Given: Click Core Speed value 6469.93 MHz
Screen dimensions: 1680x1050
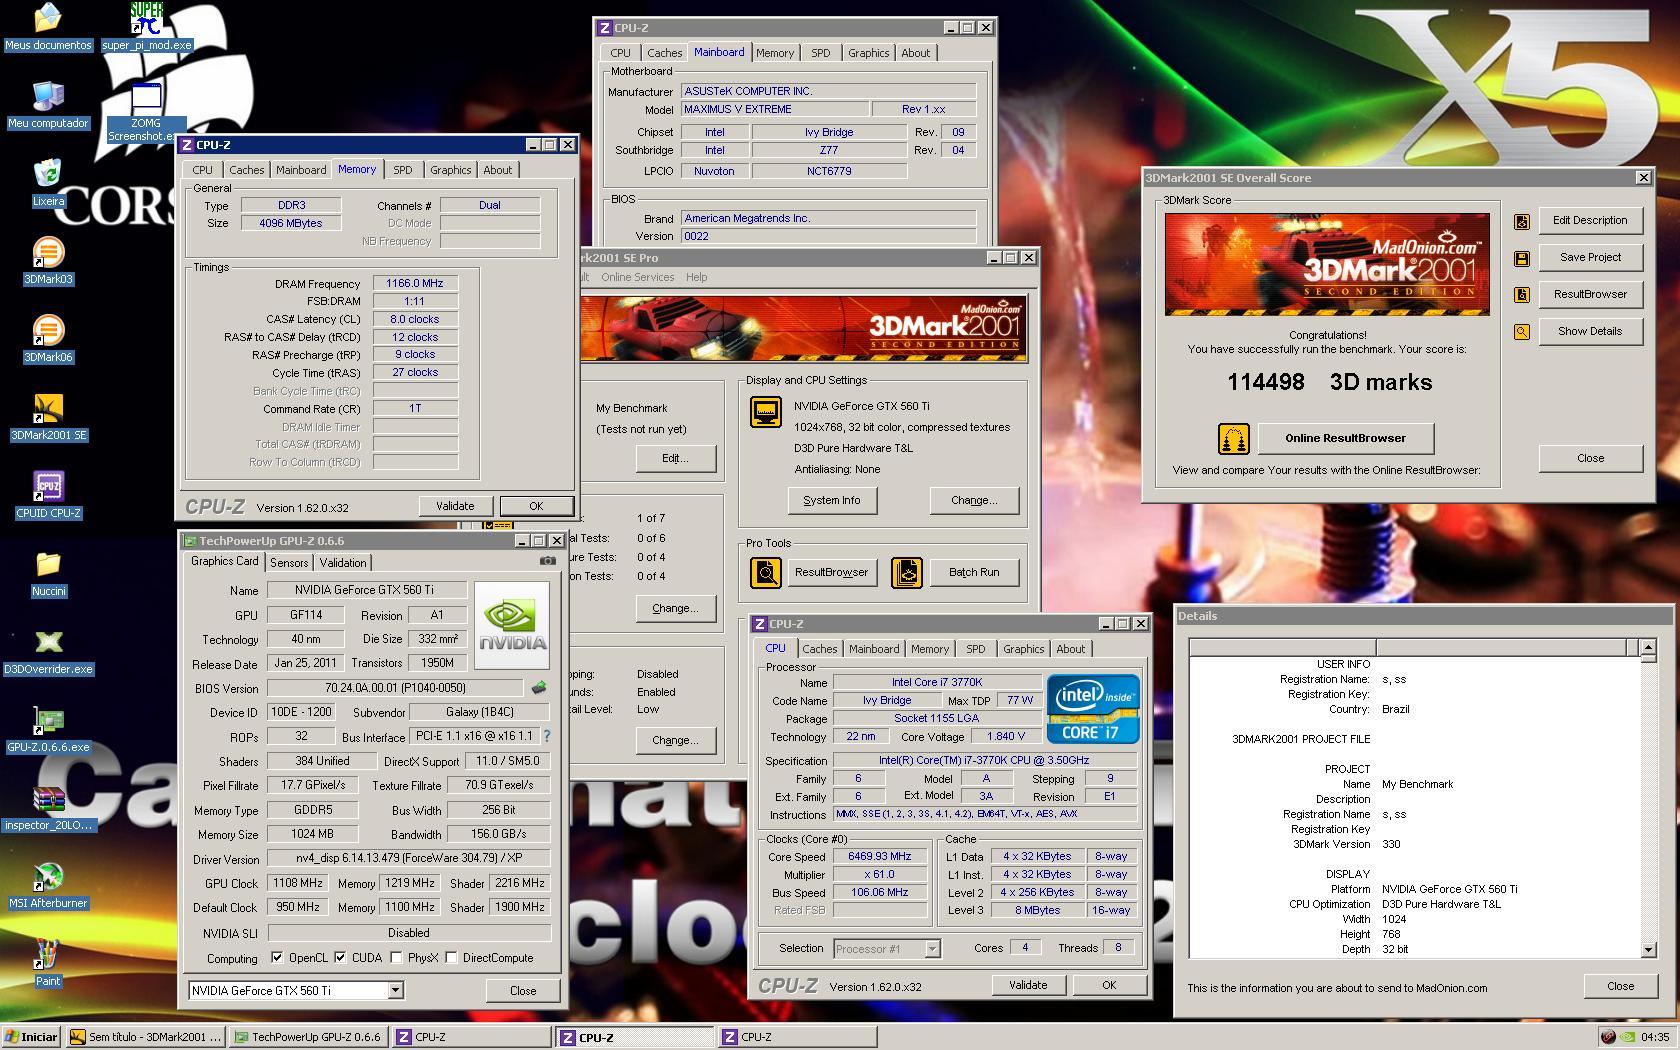Looking at the screenshot, I should 880,856.
